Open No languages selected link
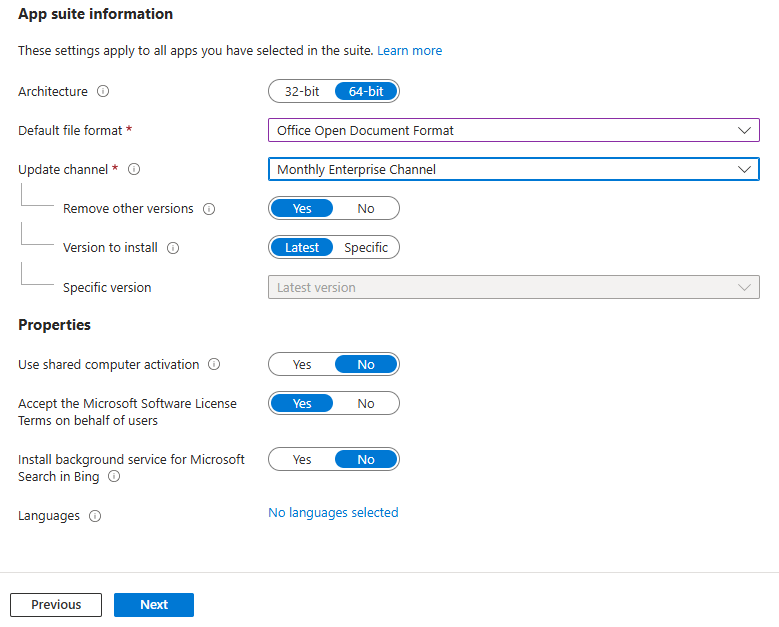The height and width of the screenshot is (627, 779). point(333,512)
